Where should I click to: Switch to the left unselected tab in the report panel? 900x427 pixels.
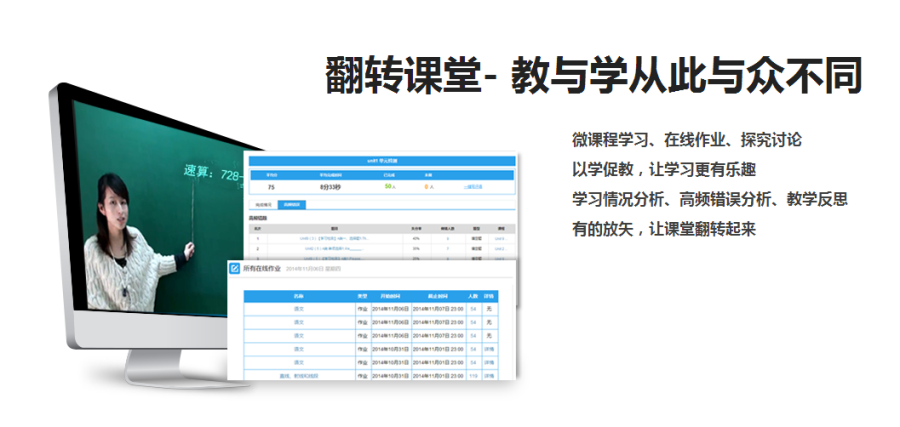[263, 204]
